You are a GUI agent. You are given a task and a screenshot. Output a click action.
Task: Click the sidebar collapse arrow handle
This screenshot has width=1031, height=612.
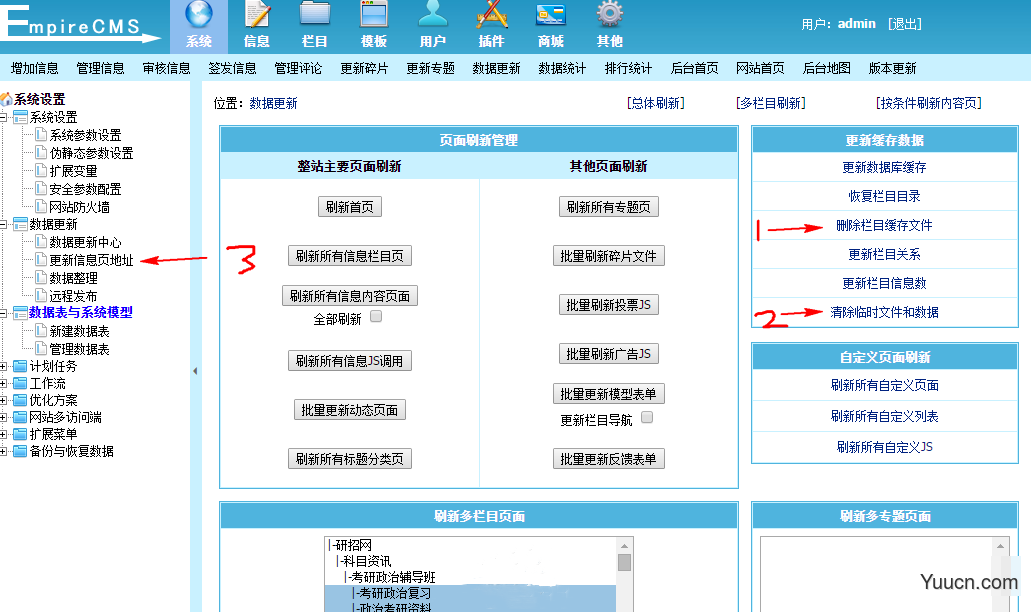point(195,371)
